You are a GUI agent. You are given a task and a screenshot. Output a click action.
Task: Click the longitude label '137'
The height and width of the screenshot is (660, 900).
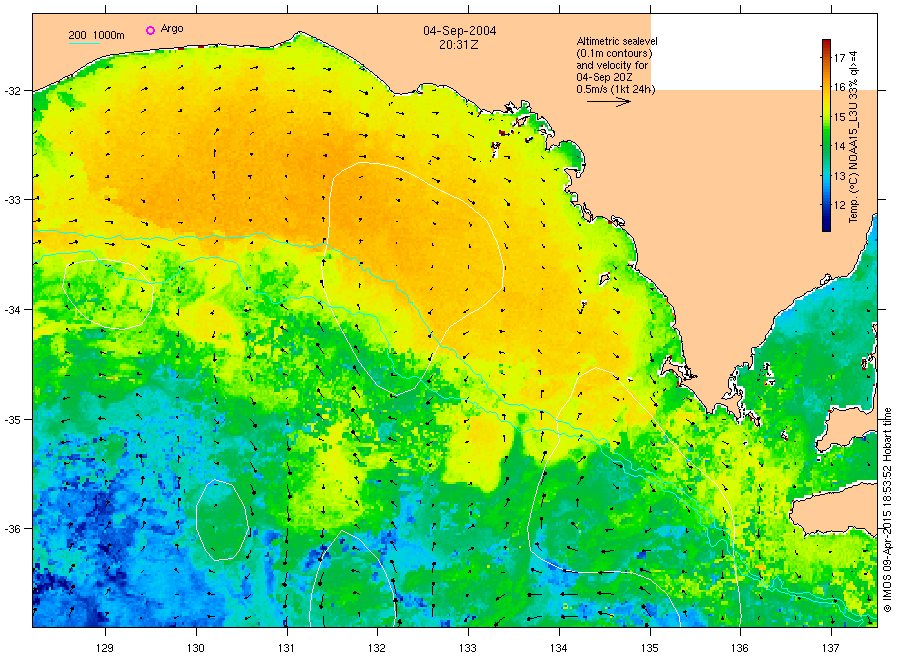pyautogui.click(x=831, y=648)
